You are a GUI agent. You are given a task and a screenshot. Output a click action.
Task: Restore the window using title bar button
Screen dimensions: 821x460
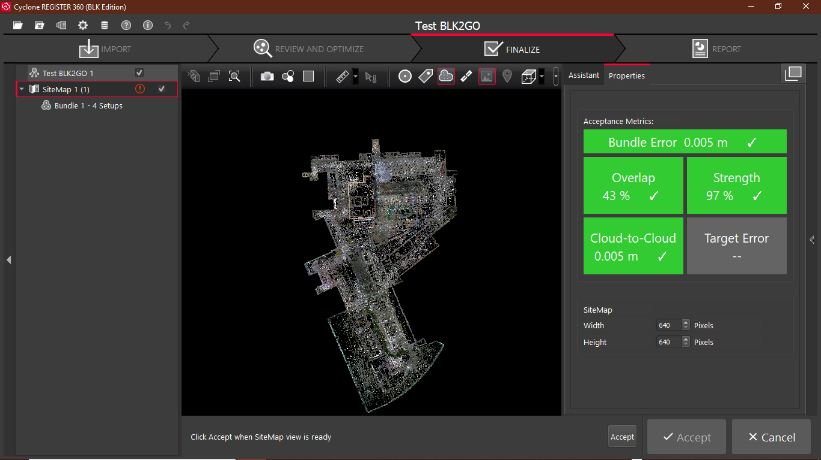(778, 6)
